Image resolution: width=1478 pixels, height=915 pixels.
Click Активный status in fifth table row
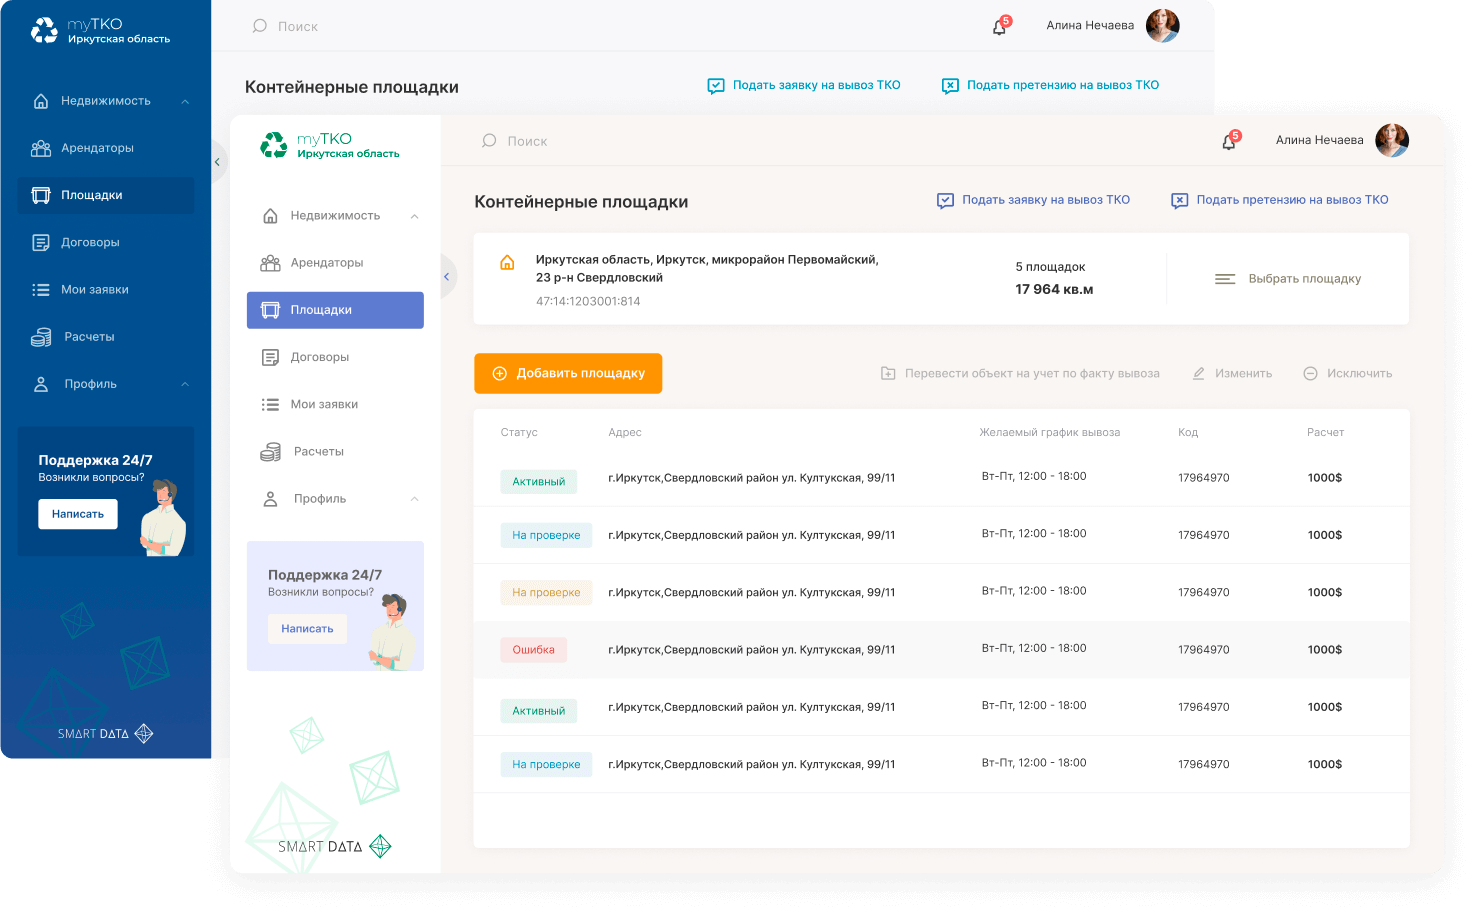(x=539, y=711)
